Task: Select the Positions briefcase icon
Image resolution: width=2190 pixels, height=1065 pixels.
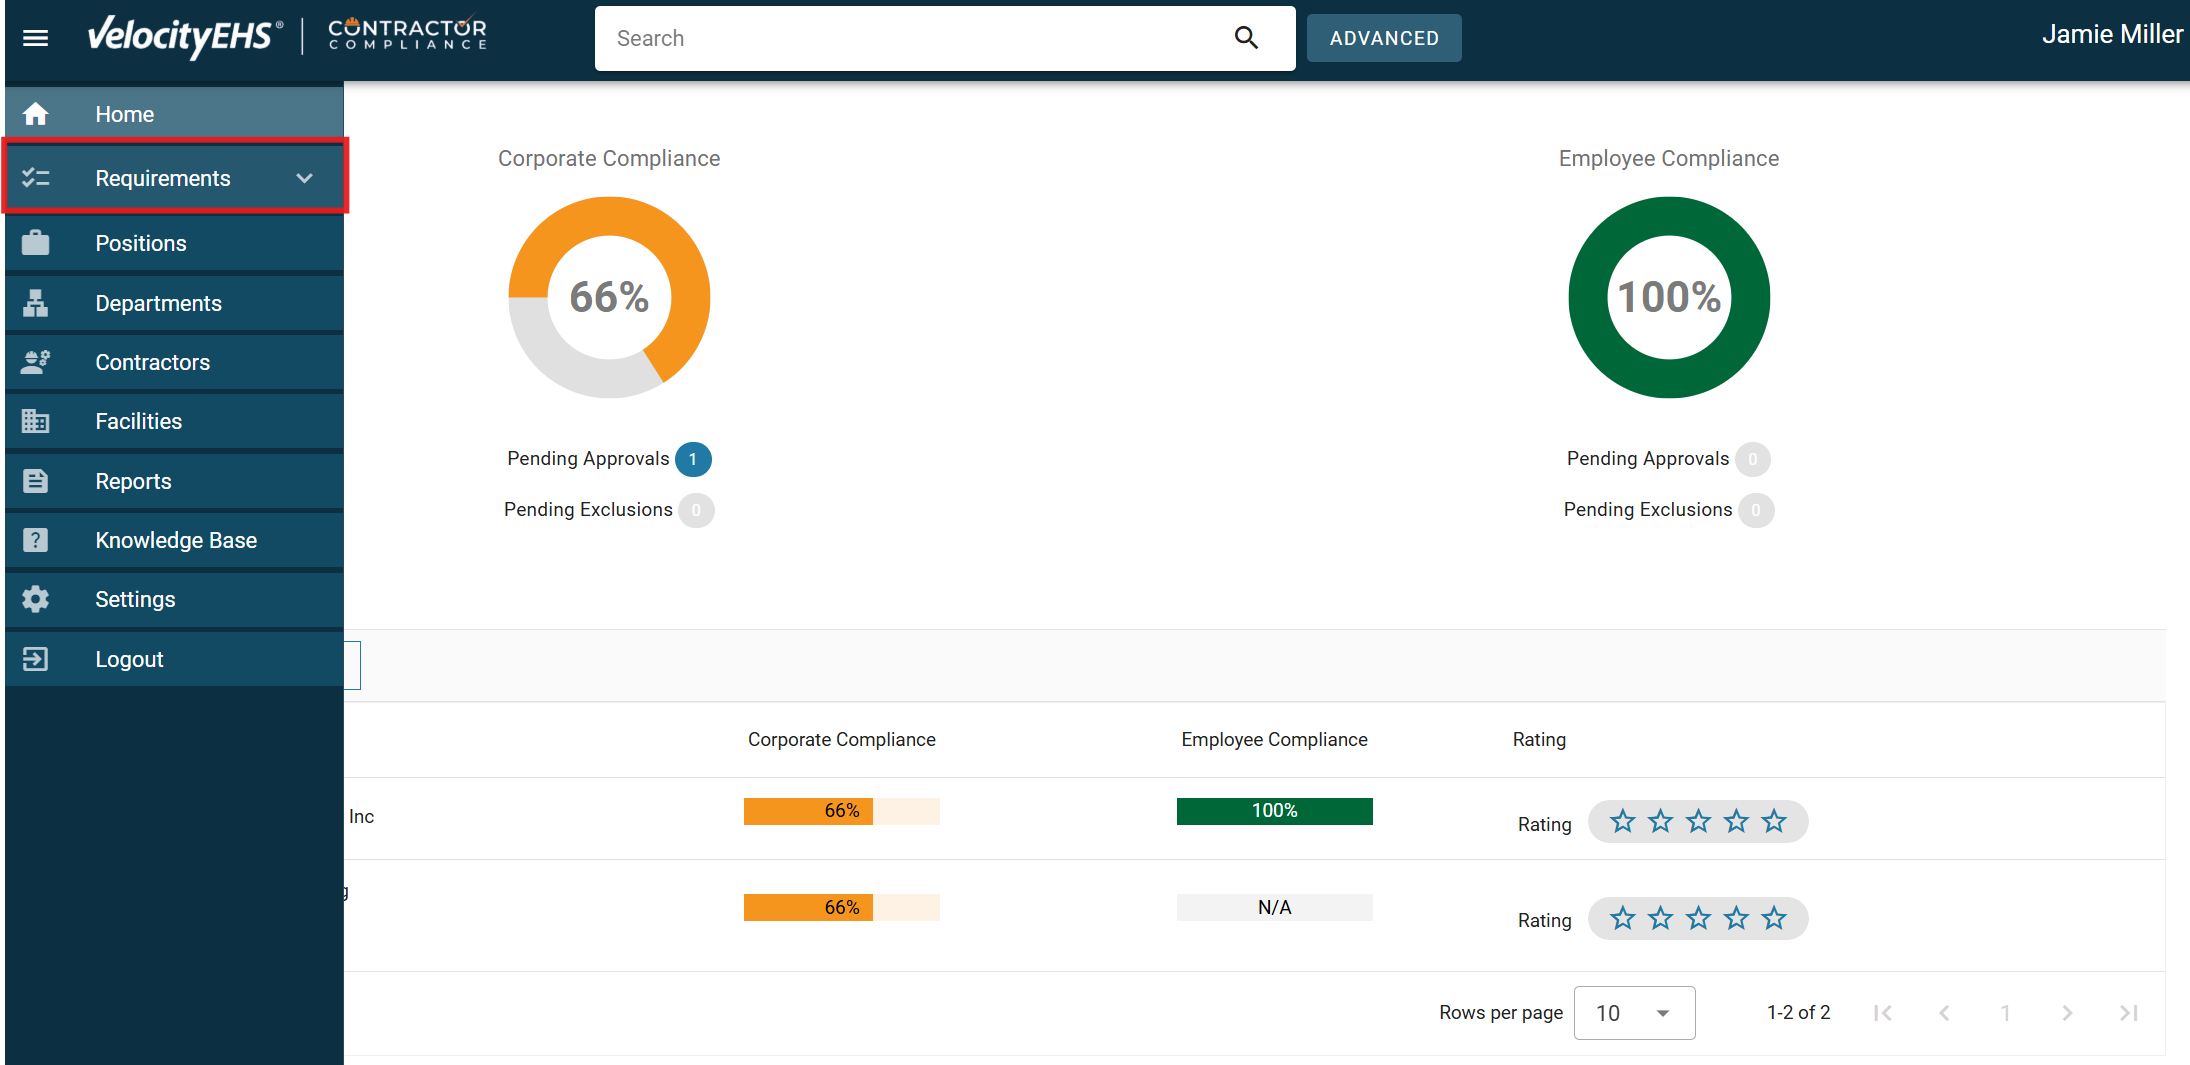Action: coord(36,242)
